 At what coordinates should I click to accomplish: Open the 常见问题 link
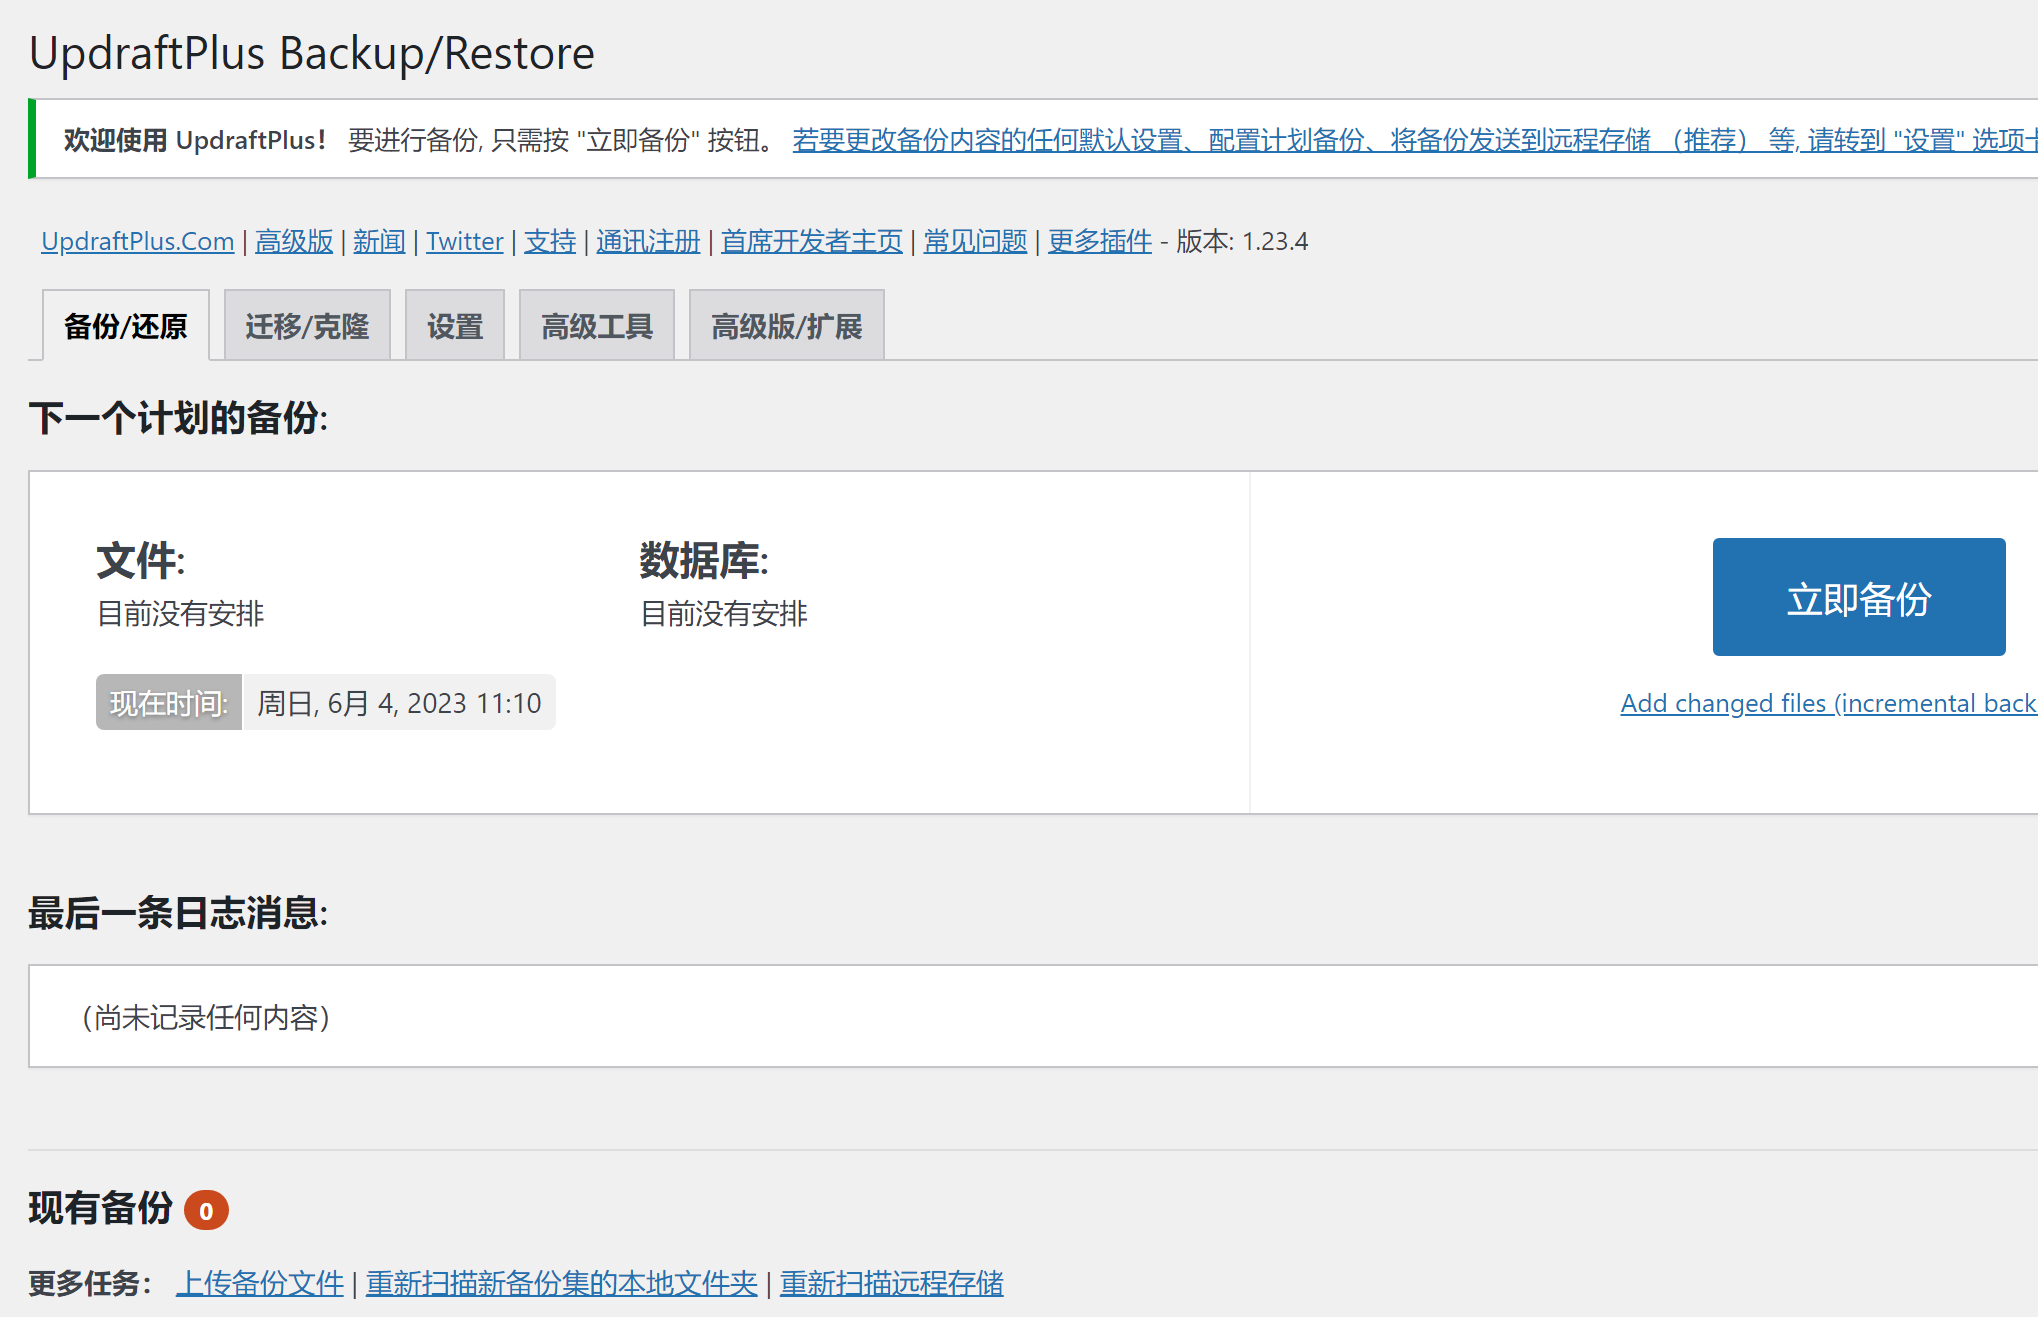pyautogui.click(x=975, y=241)
